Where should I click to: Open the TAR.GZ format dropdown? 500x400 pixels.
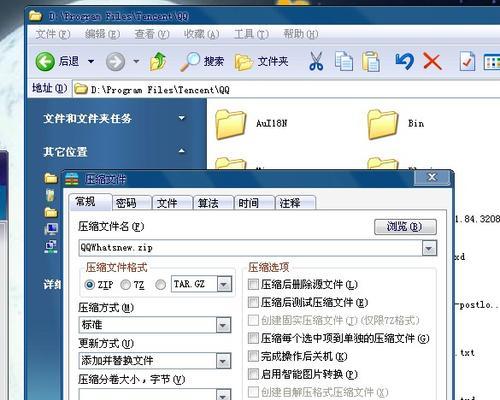coord(224,284)
